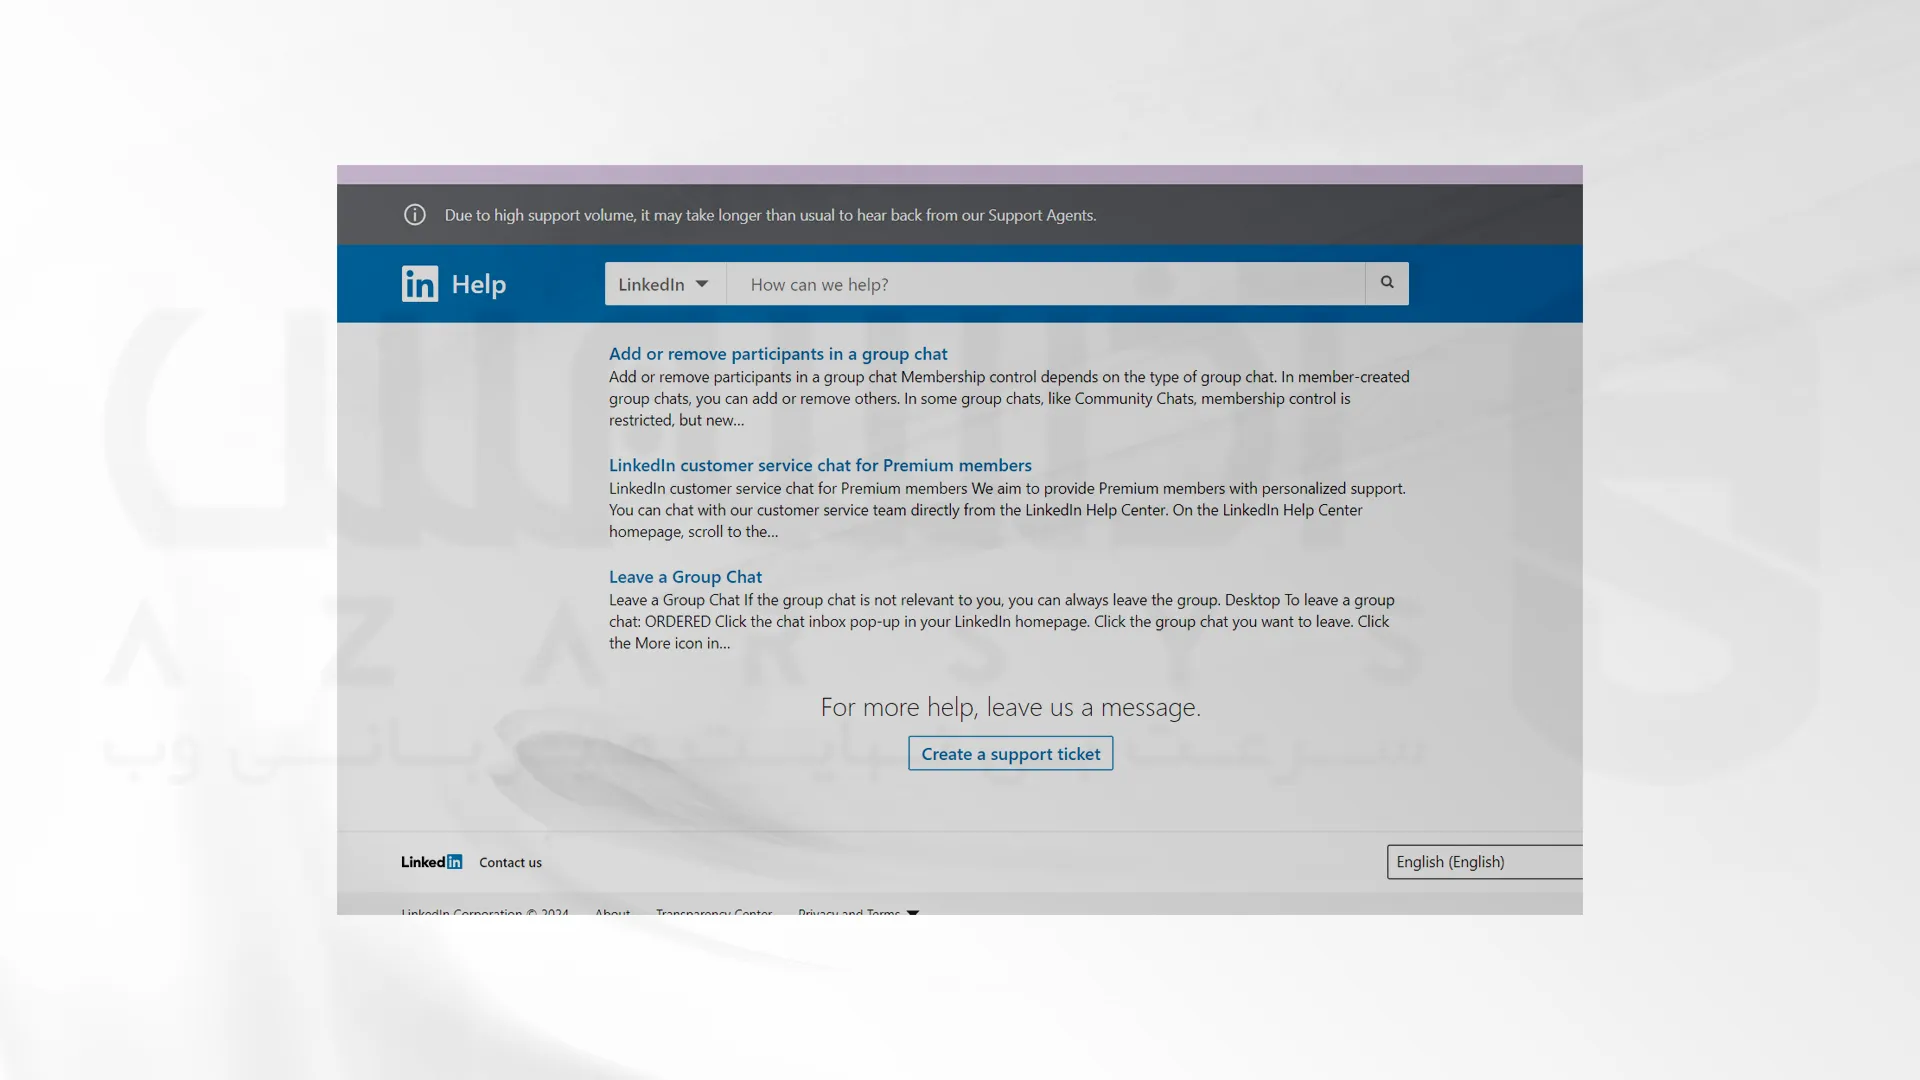Click the 'Help' title in header
Screen dimensions: 1920x1080
click(479, 284)
